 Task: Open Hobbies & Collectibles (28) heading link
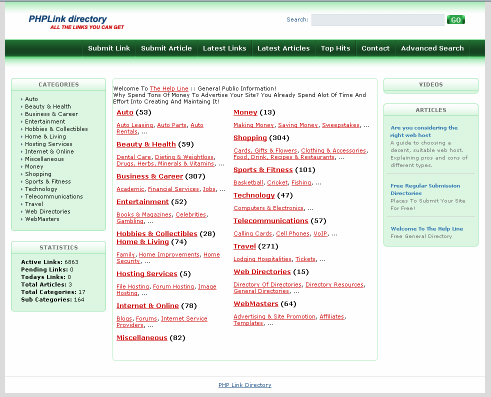coord(157,234)
